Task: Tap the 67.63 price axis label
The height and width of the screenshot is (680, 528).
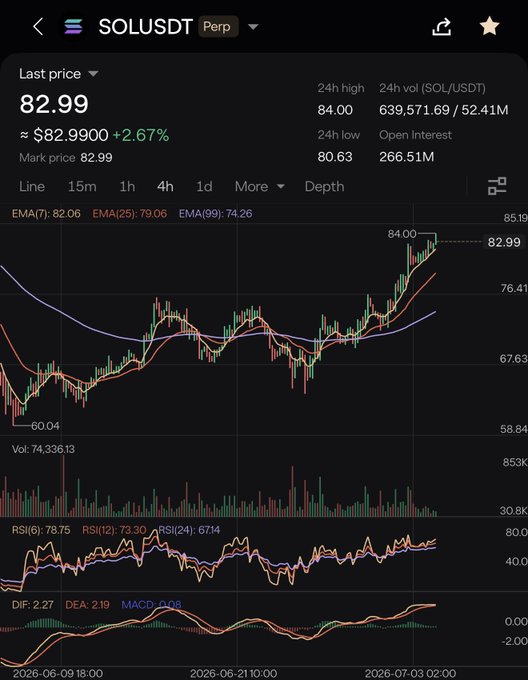Action: 514,359
